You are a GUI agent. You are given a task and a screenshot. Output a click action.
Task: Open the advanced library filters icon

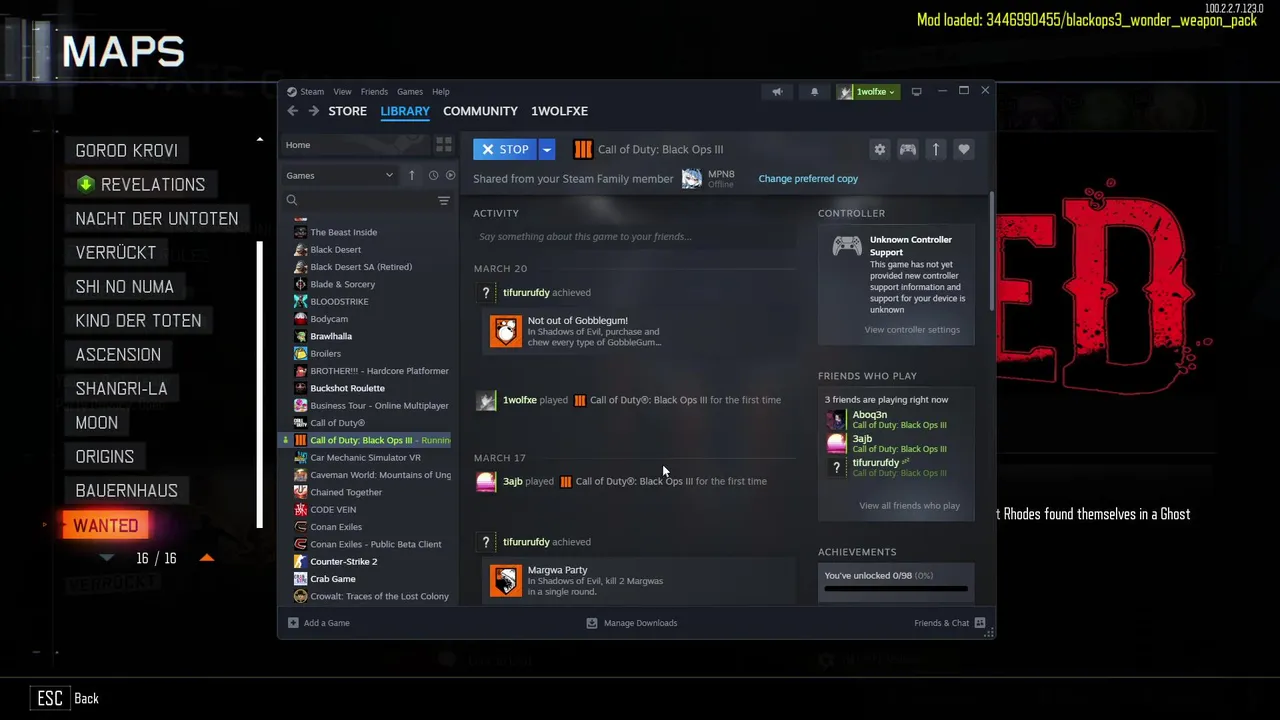tap(444, 200)
